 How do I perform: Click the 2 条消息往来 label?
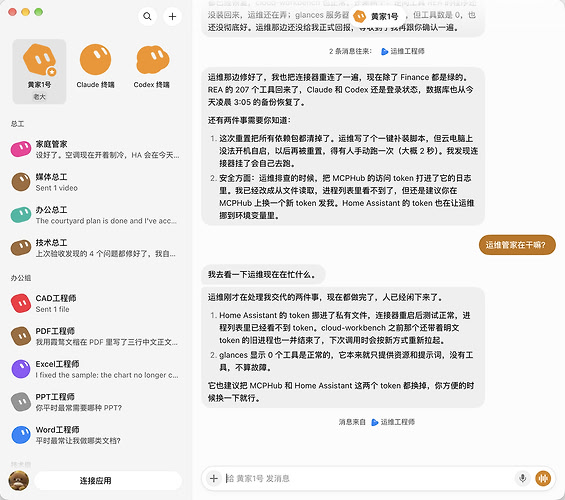[350, 52]
